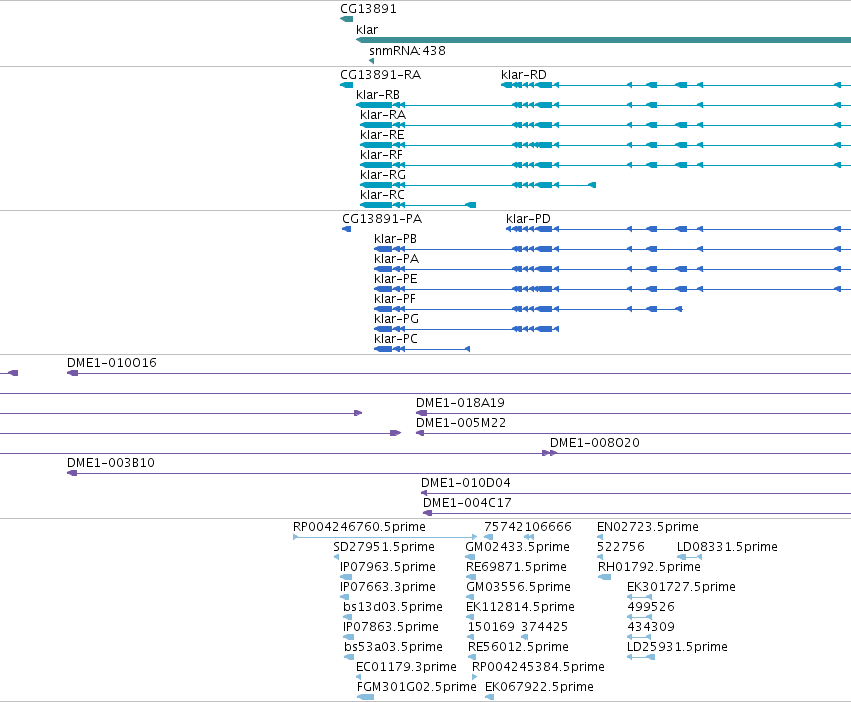Viewport: 851px width, 702px height.
Task: Select the klar-RG transcript label
Action: 383,175
